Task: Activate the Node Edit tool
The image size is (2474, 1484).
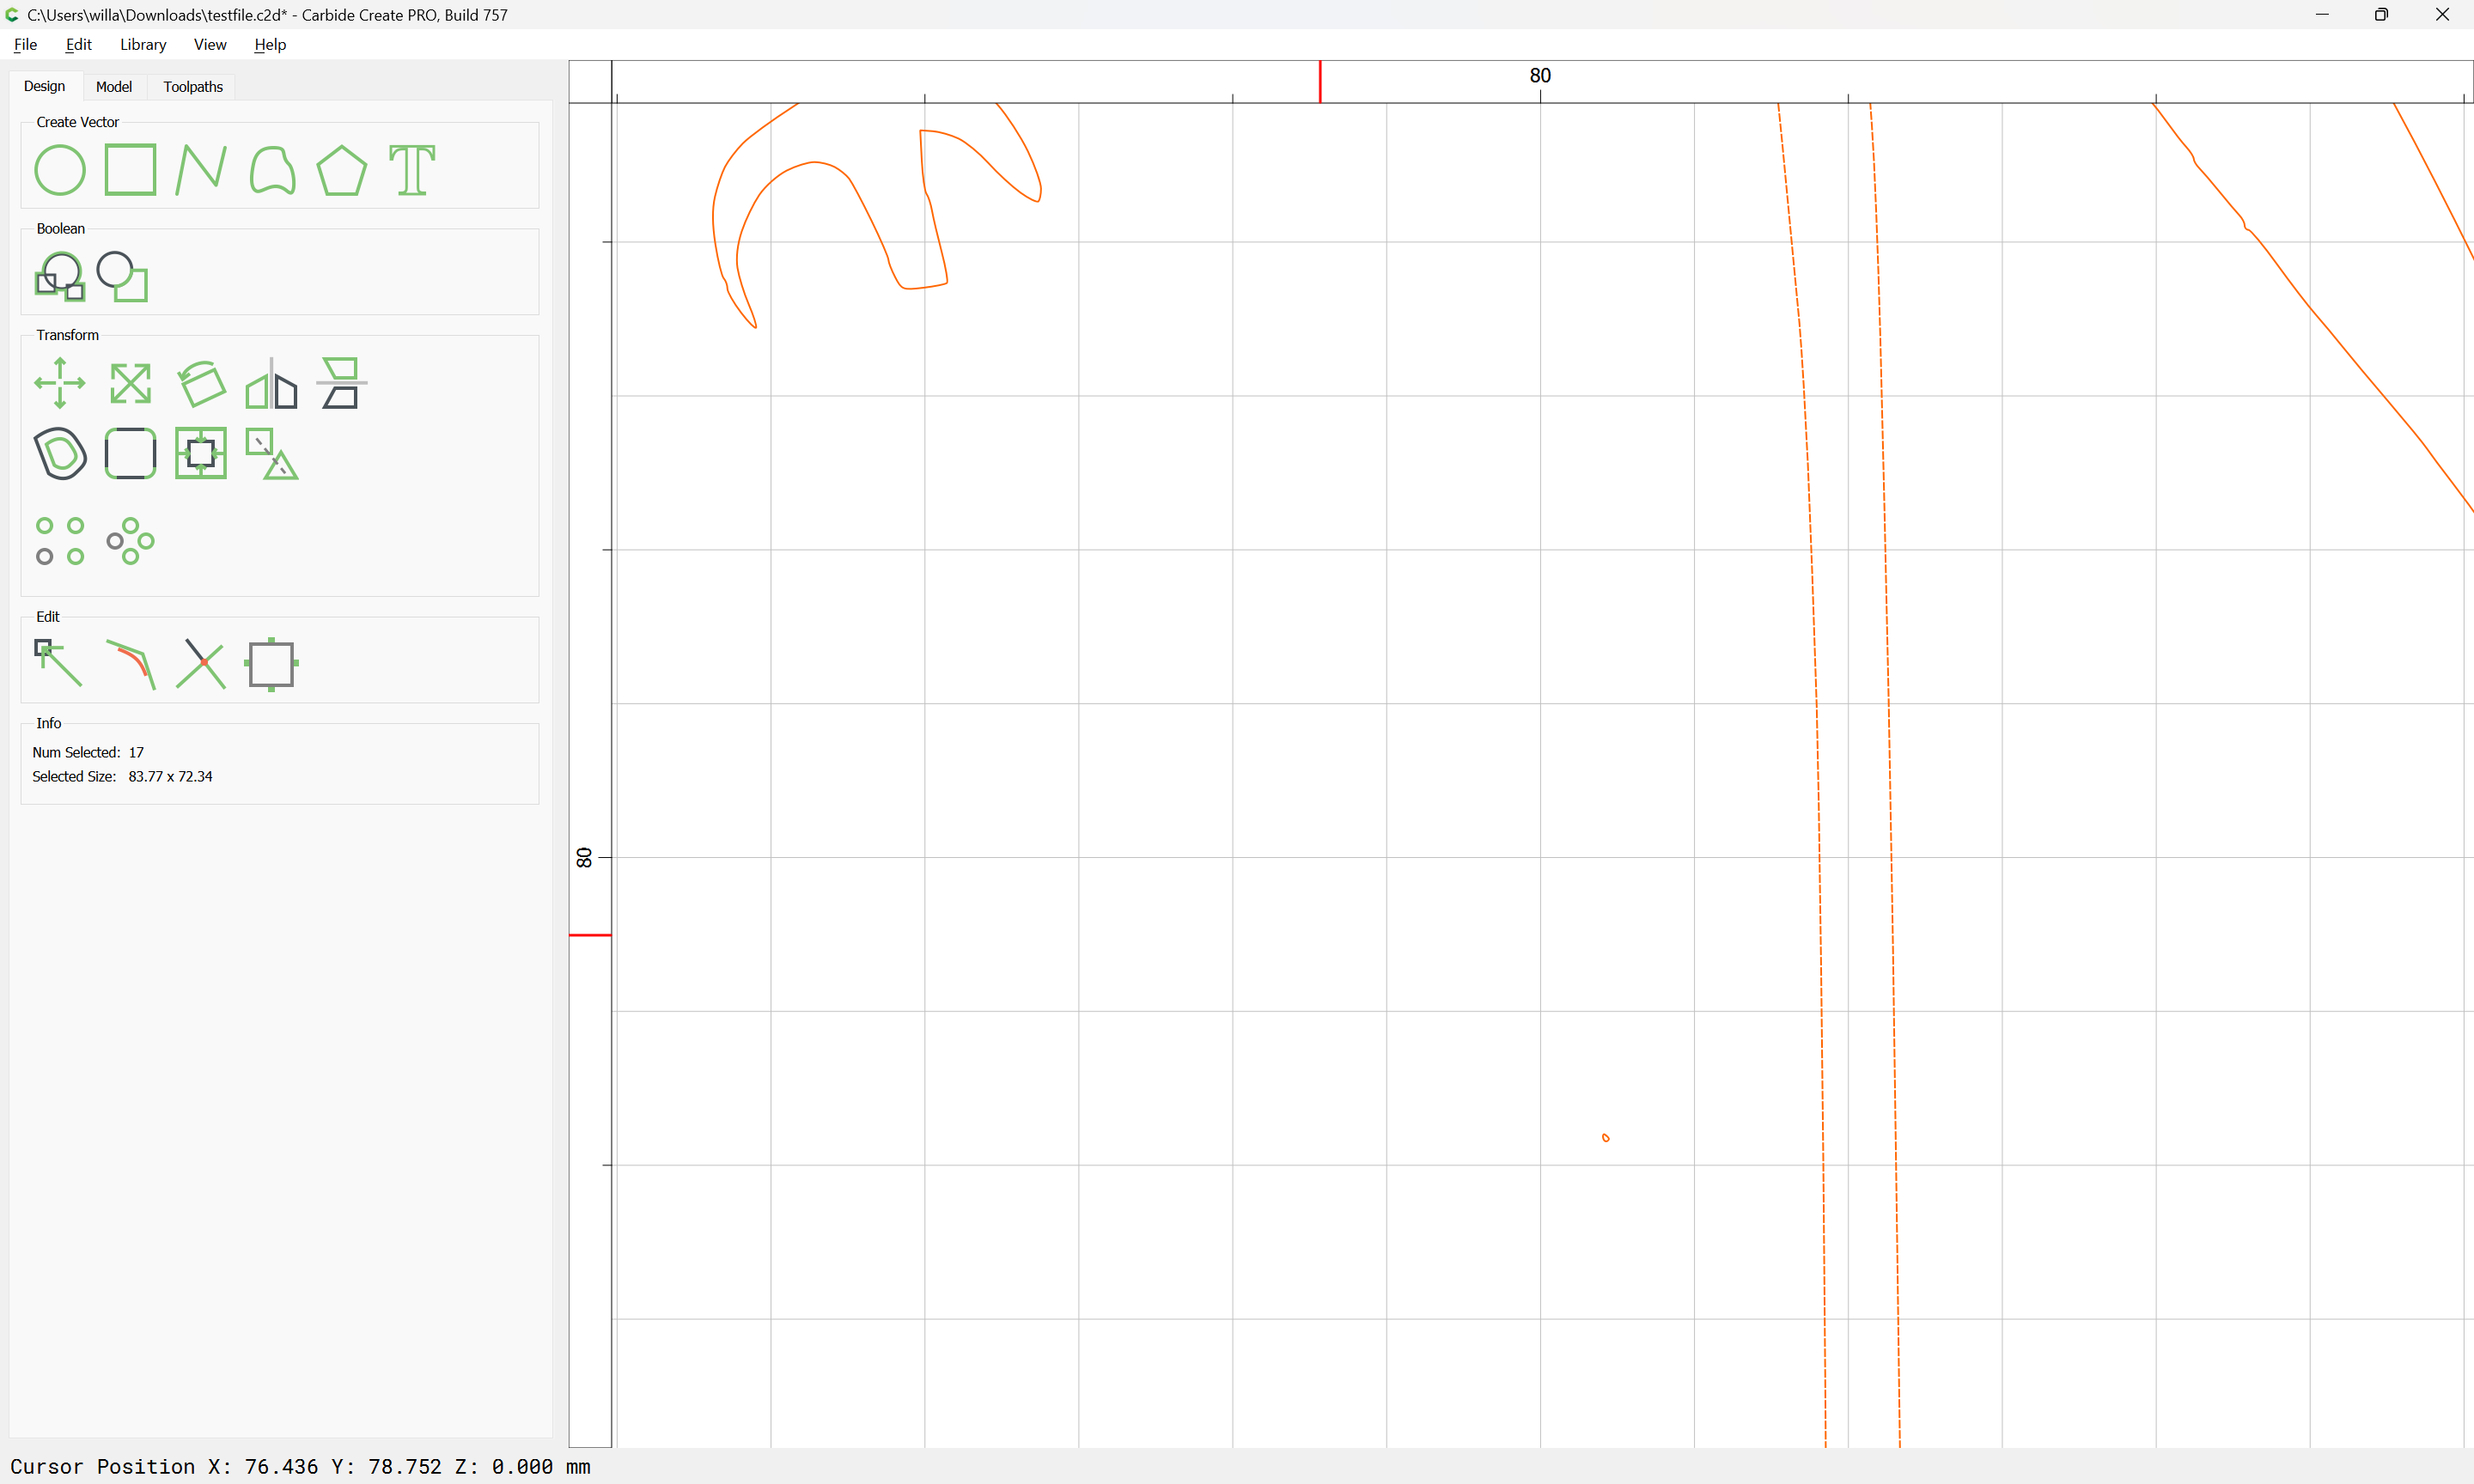Action: point(58,664)
